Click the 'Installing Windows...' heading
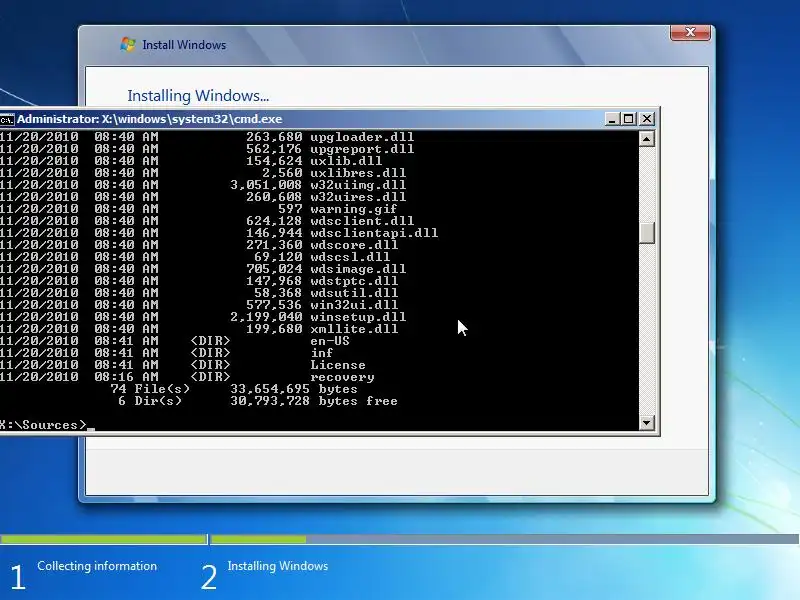800x600 pixels. pos(198,95)
